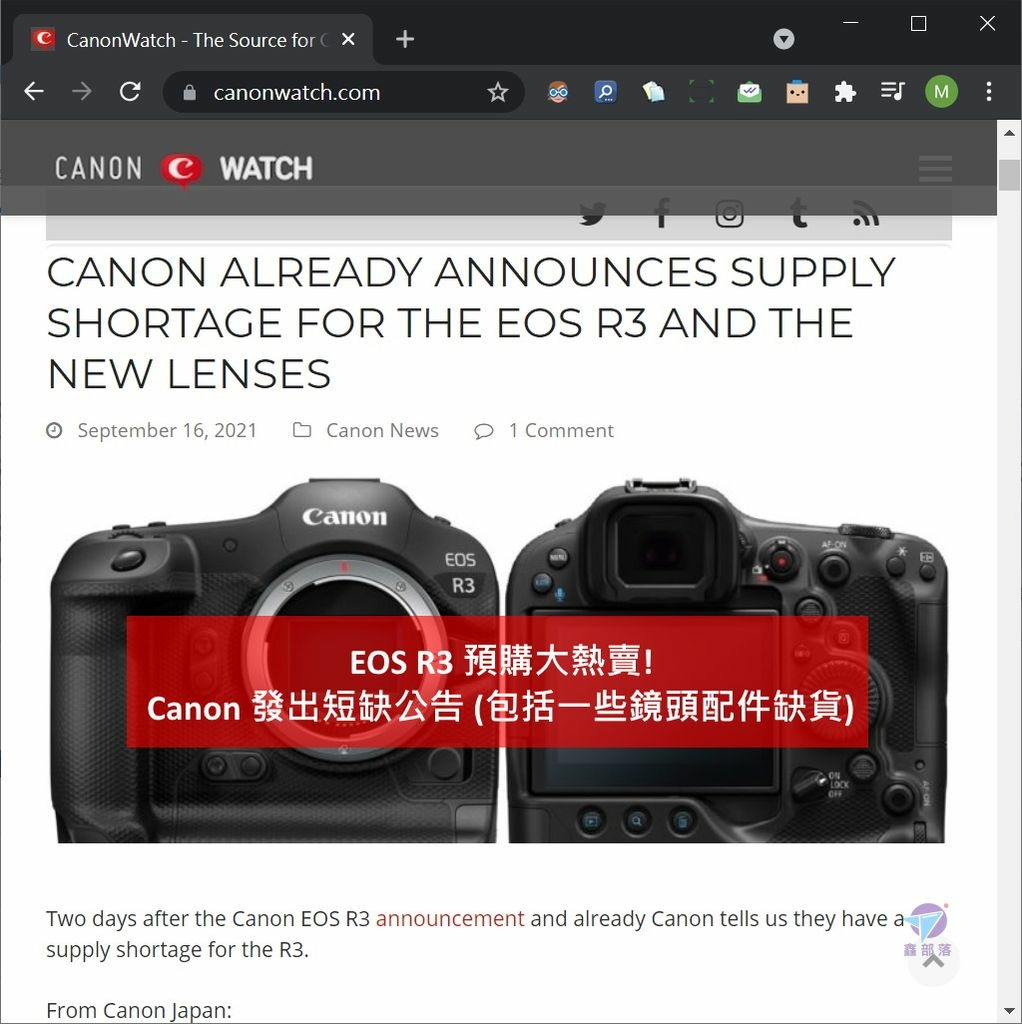Open the RSS feed icon
1022x1024 pixels.
pyautogui.click(x=866, y=214)
